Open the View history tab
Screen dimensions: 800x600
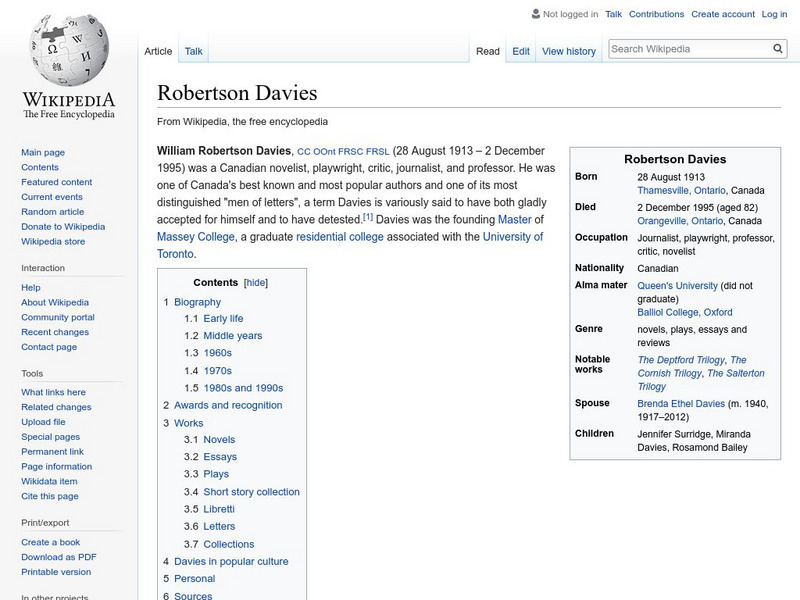[568, 51]
